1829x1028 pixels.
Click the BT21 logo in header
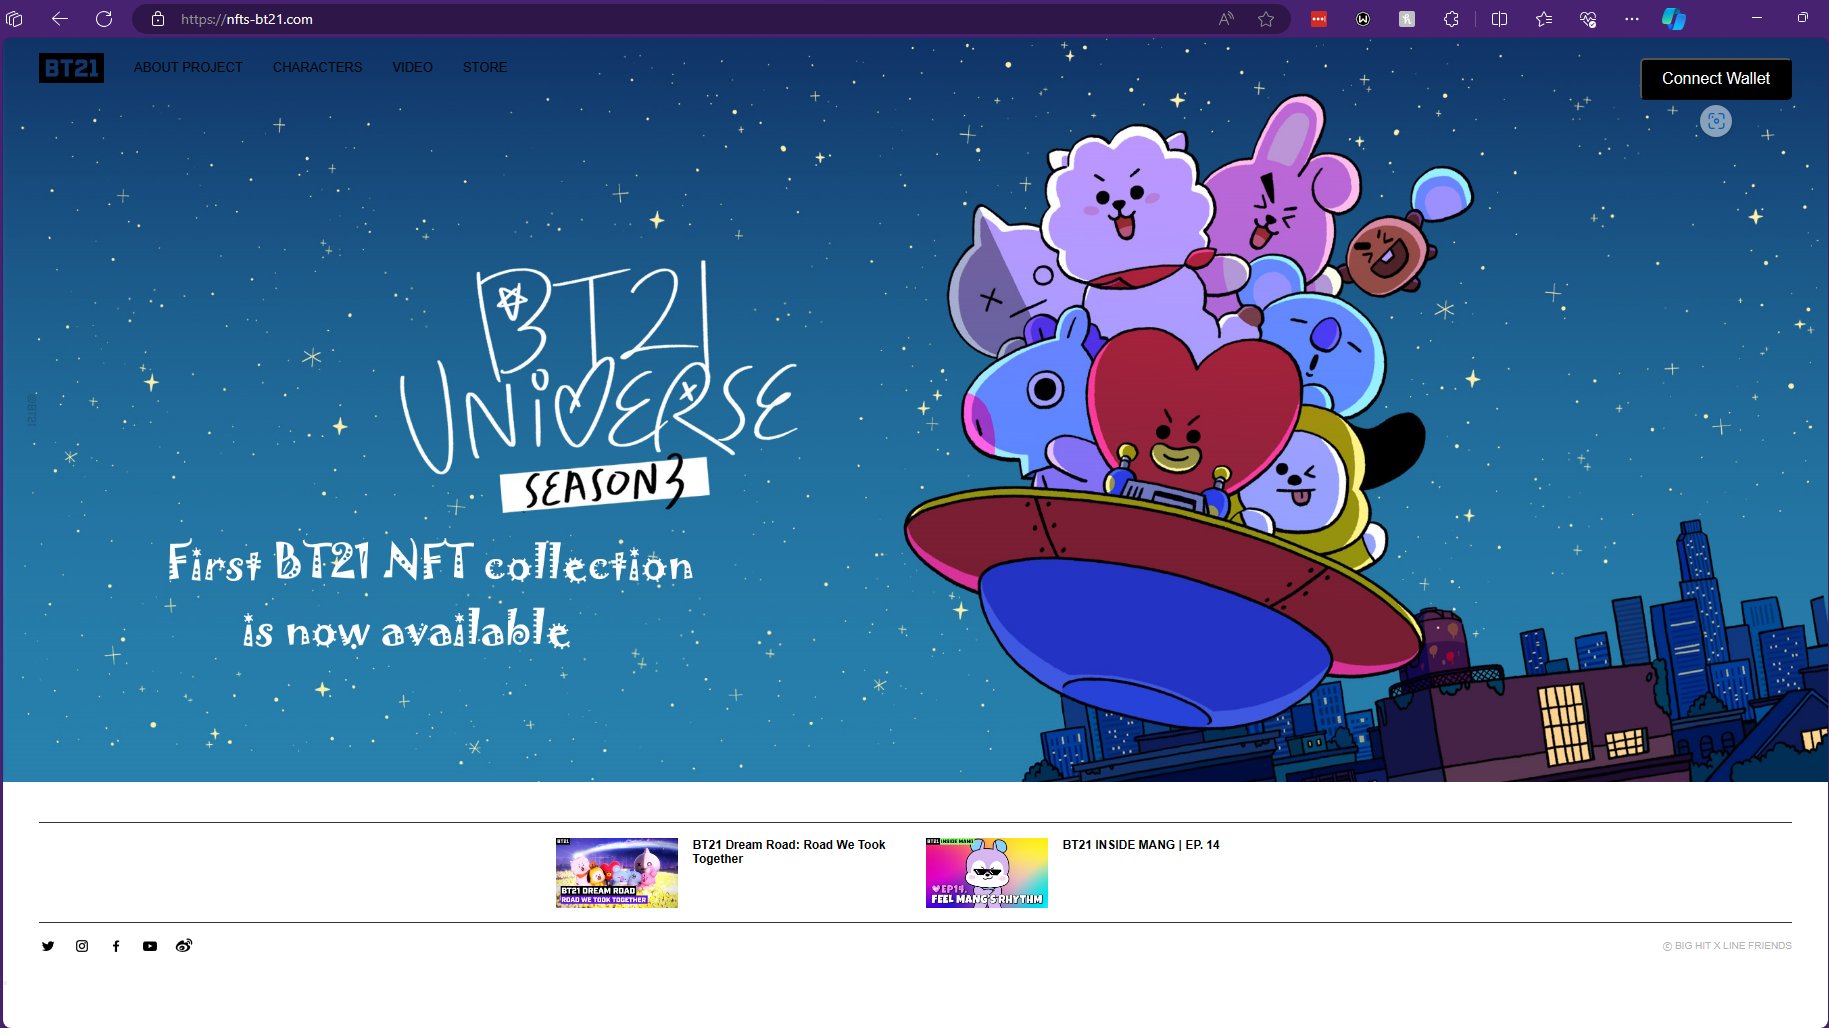(x=71, y=68)
